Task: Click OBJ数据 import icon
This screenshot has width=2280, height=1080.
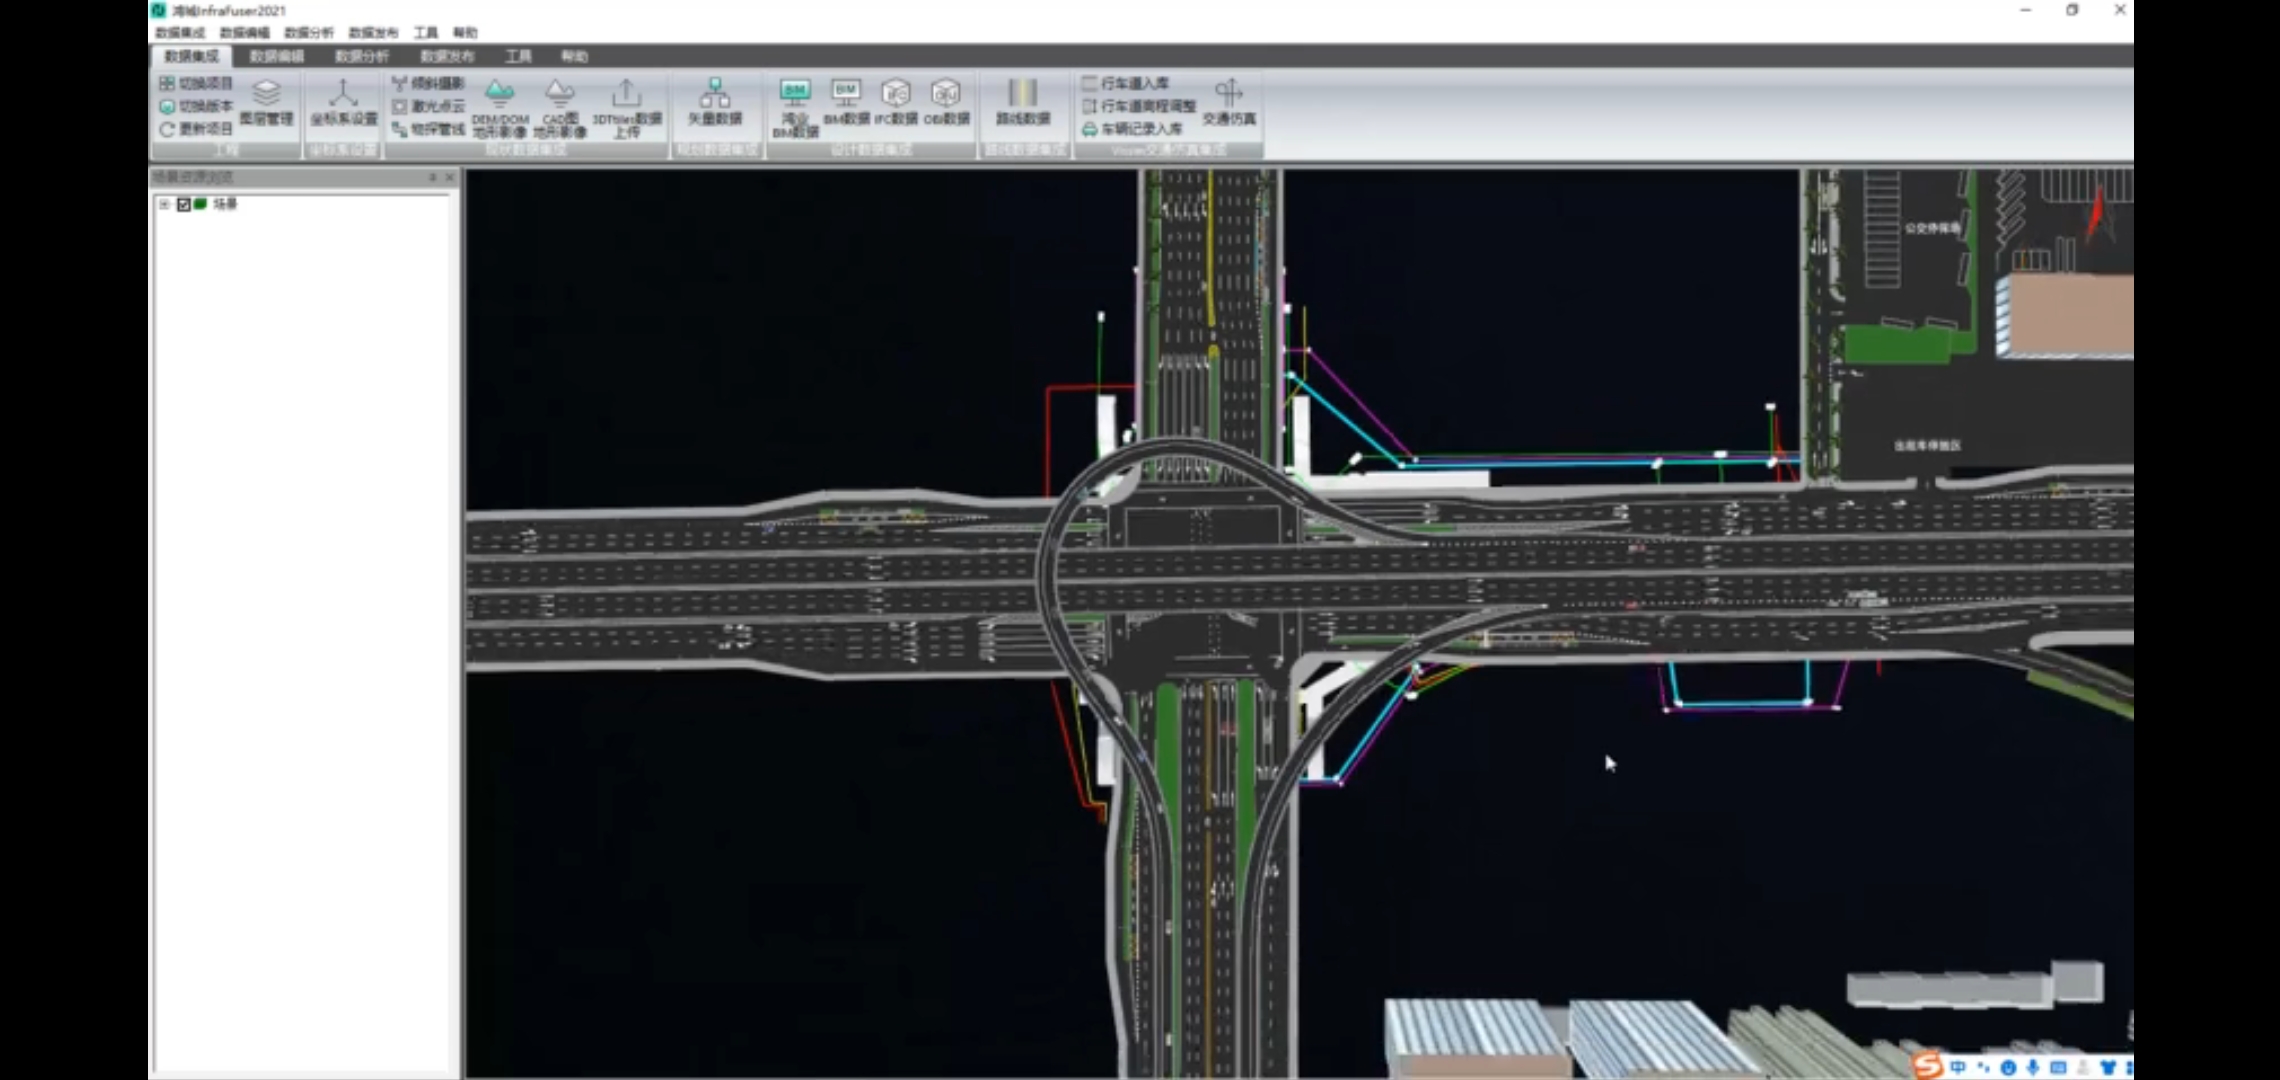Action: (x=946, y=94)
